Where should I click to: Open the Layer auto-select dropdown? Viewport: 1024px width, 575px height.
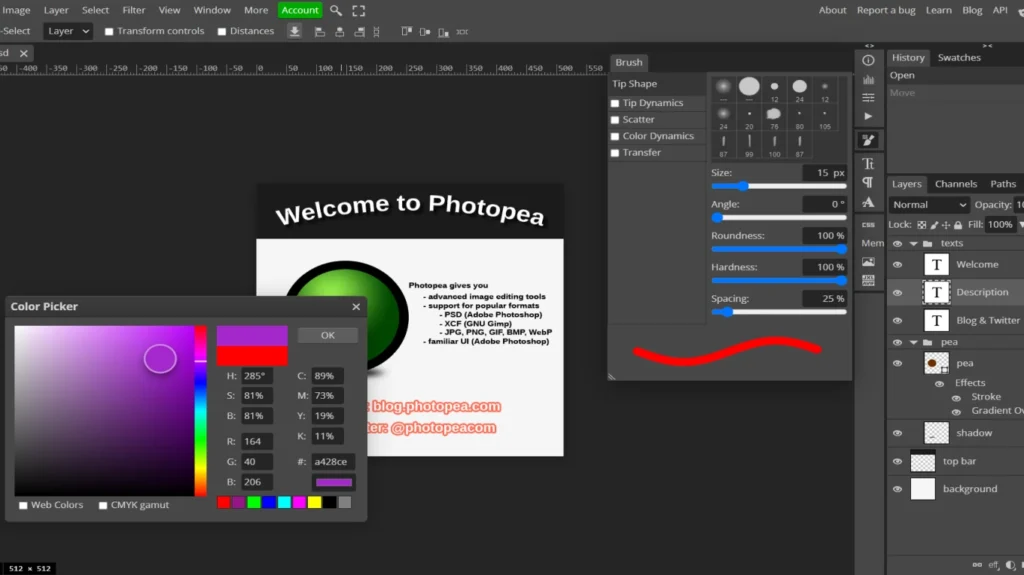point(68,31)
